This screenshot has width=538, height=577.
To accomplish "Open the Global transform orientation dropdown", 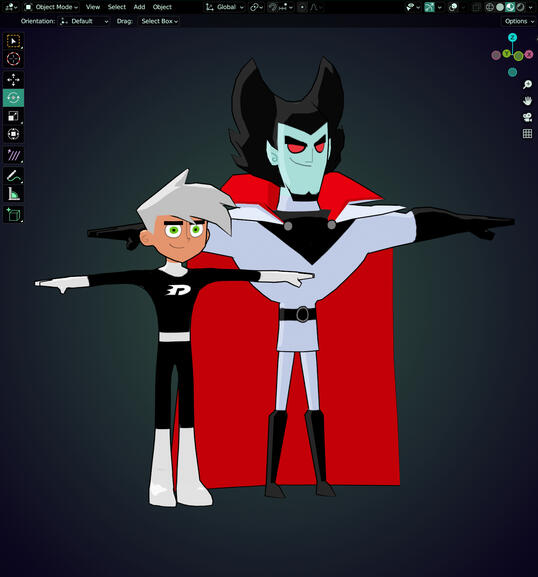I will click(224, 7).
